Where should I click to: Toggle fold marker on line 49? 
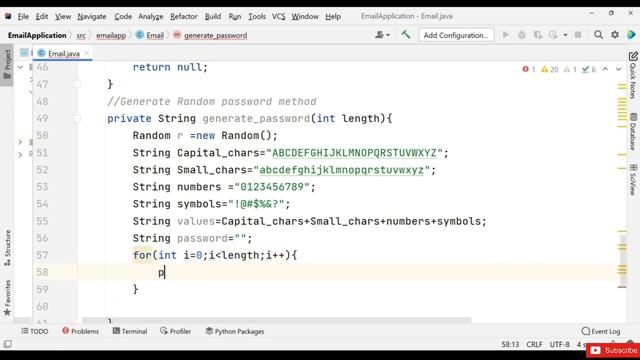coord(77,118)
